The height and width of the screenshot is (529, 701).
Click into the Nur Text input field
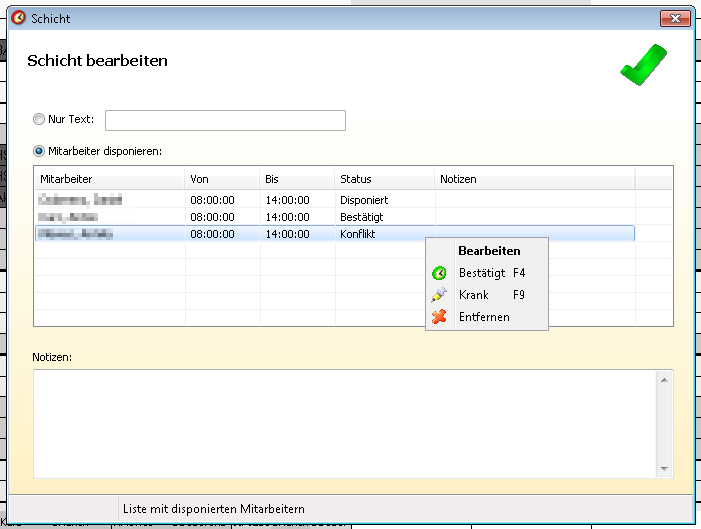click(225, 120)
